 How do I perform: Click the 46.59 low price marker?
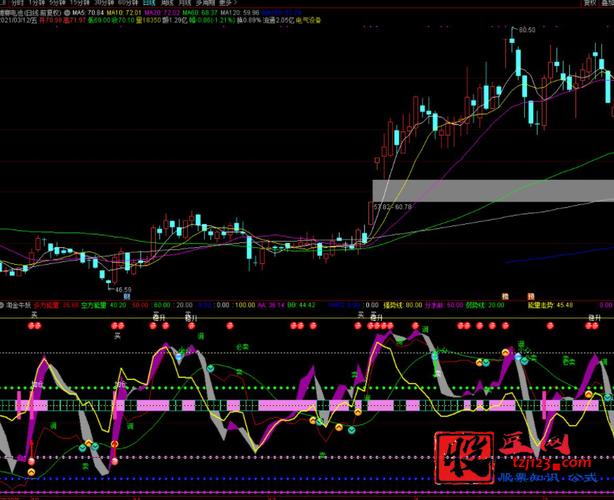(x=123, y=290)
